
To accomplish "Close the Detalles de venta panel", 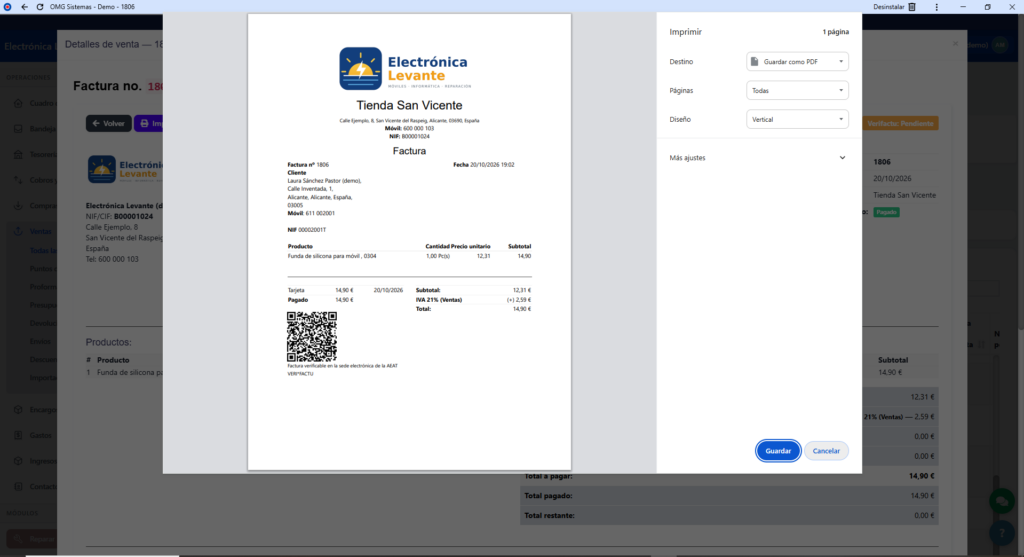I will (x=955, y=44).
